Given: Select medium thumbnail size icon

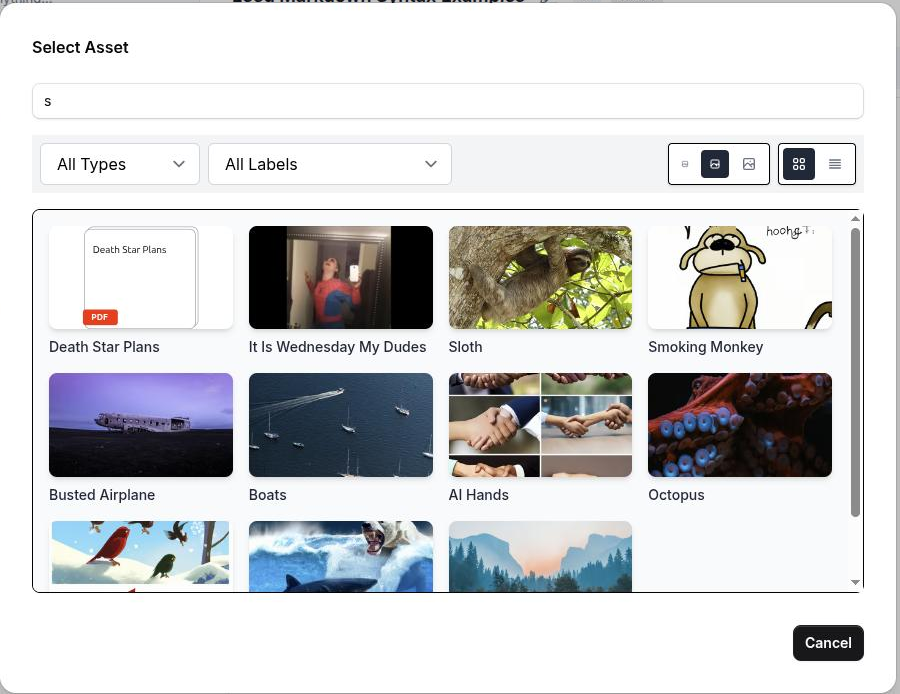Looking at the screenshot, I should click(715, 164).
